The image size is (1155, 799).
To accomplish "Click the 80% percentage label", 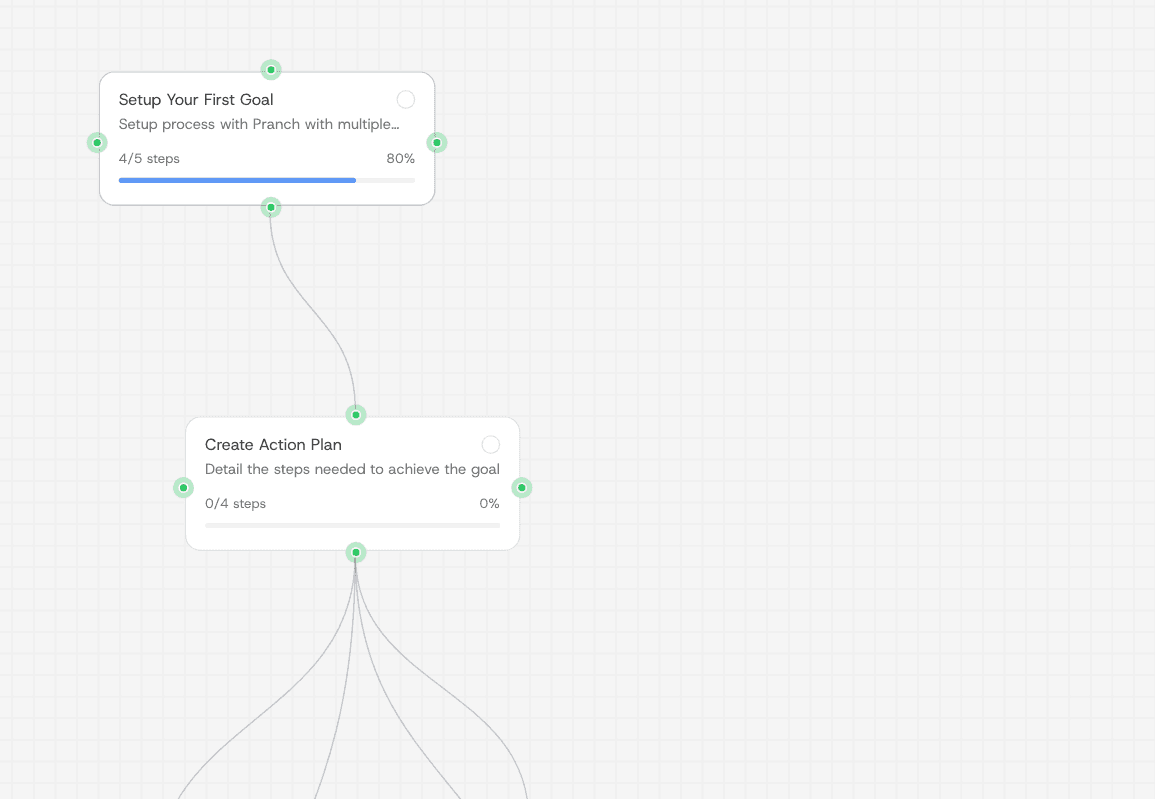I will tap(400, 159).
